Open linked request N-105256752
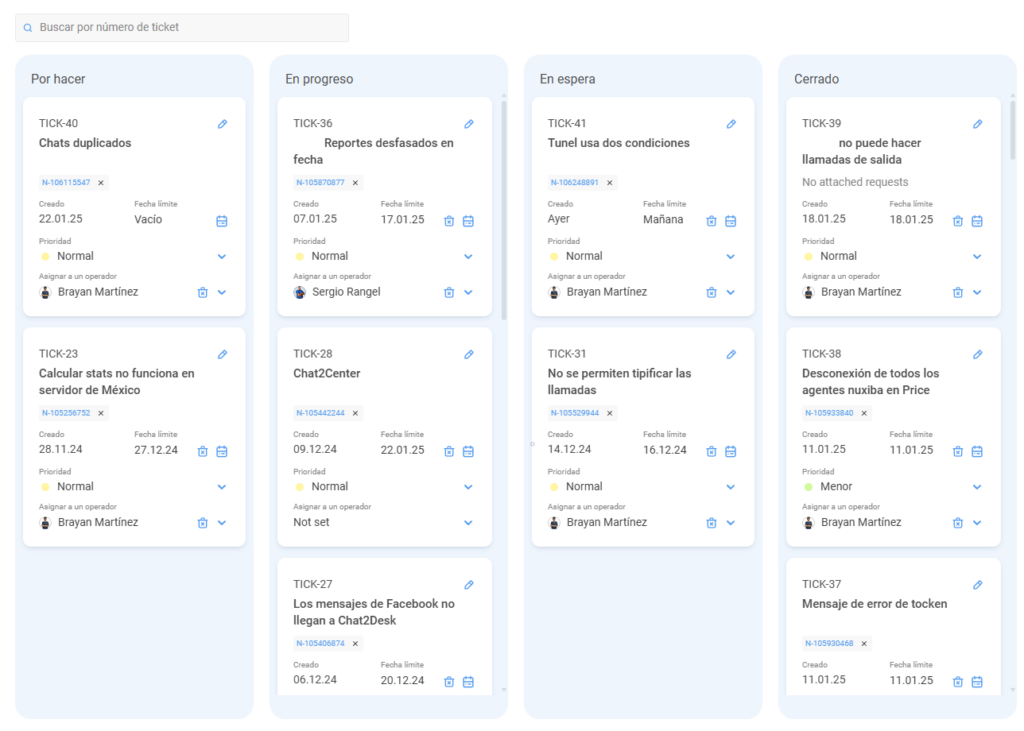 pyautogui.click(x=66, y=414)
